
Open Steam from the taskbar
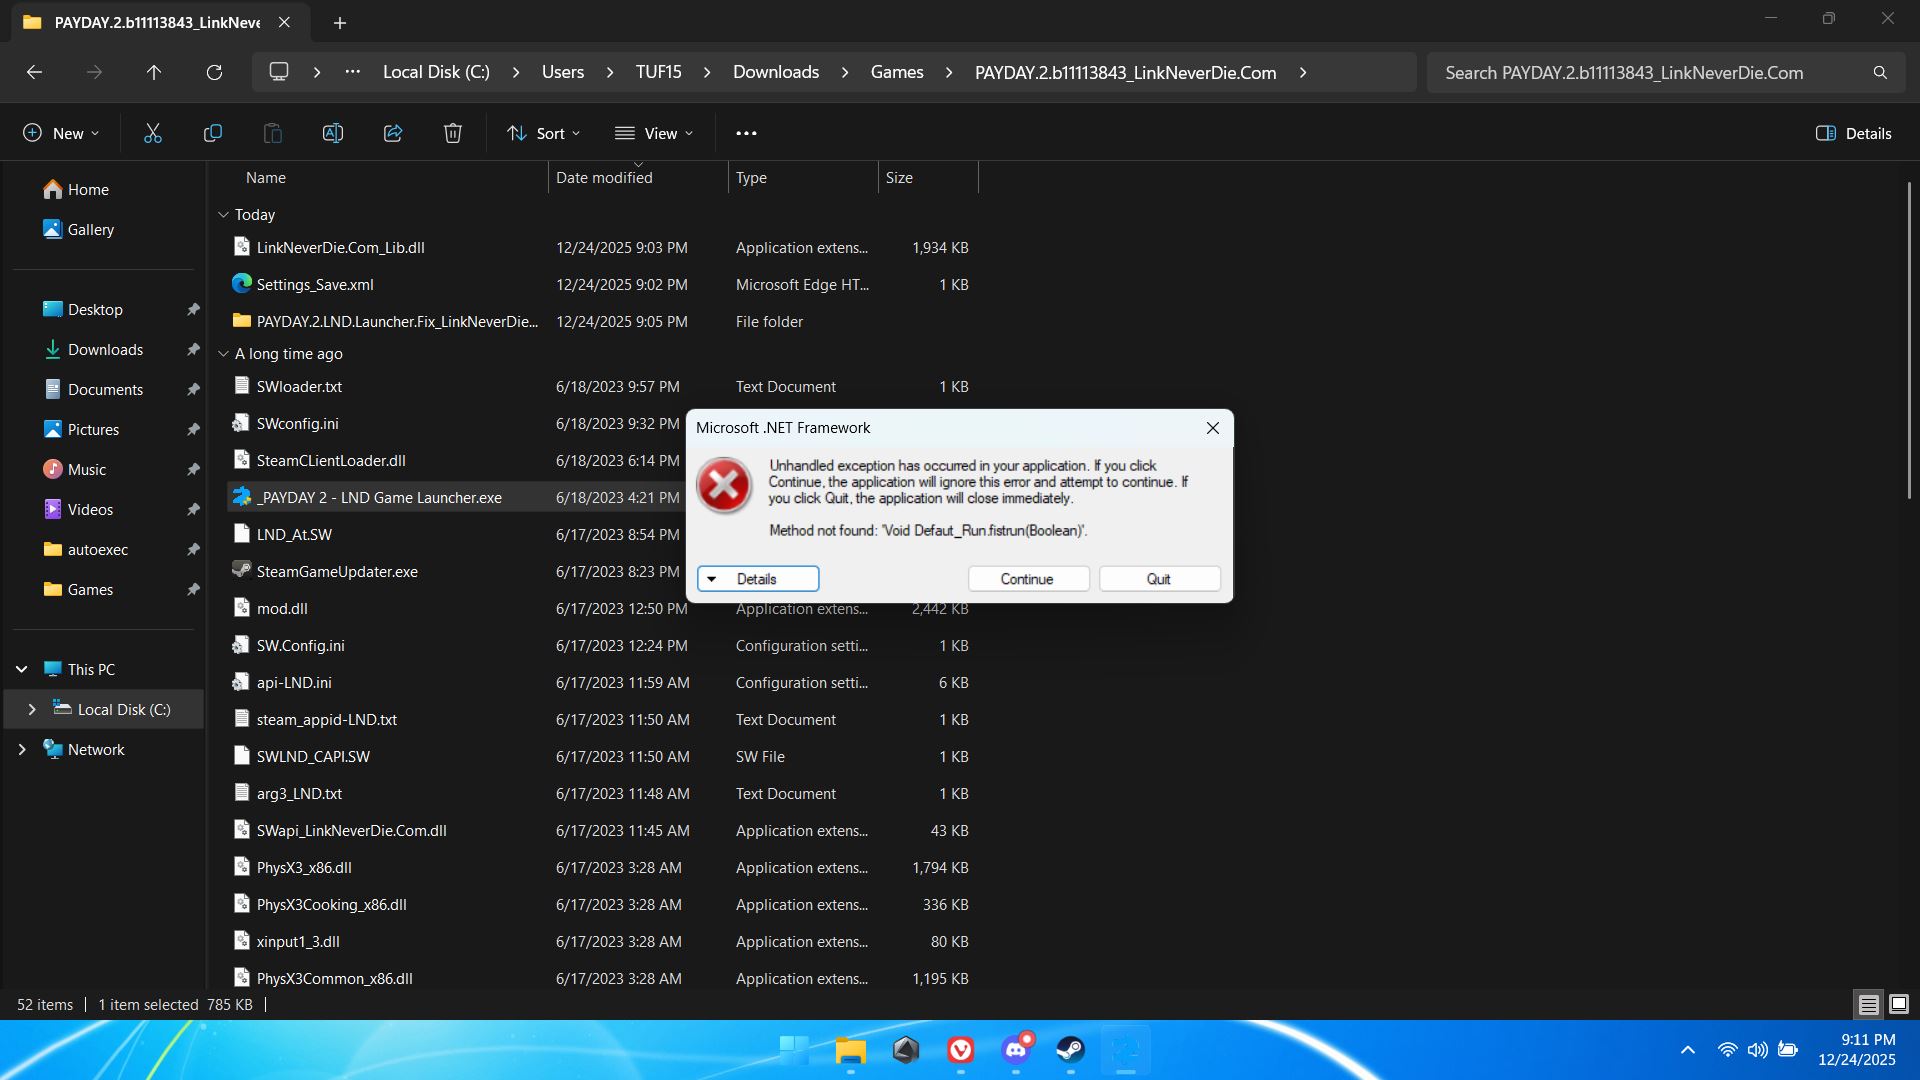point(1070,1050)
